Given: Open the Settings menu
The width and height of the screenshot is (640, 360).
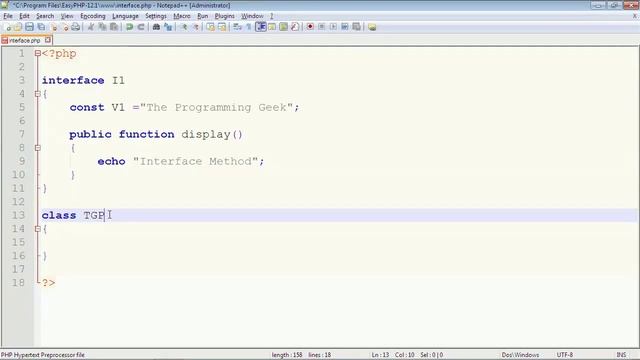Looking at the screenshot, I should pyautogui.click(x=156, y=16).
